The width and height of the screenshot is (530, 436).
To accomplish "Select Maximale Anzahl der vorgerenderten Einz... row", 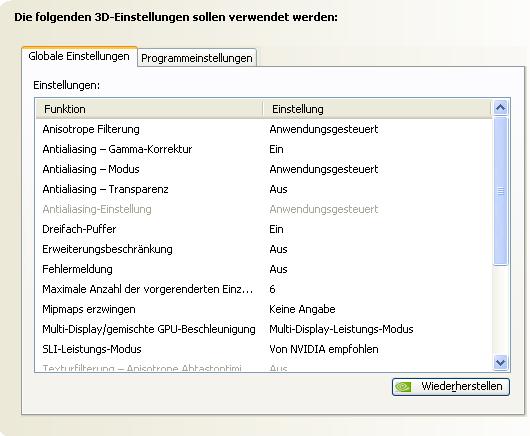I will [264, 289].
